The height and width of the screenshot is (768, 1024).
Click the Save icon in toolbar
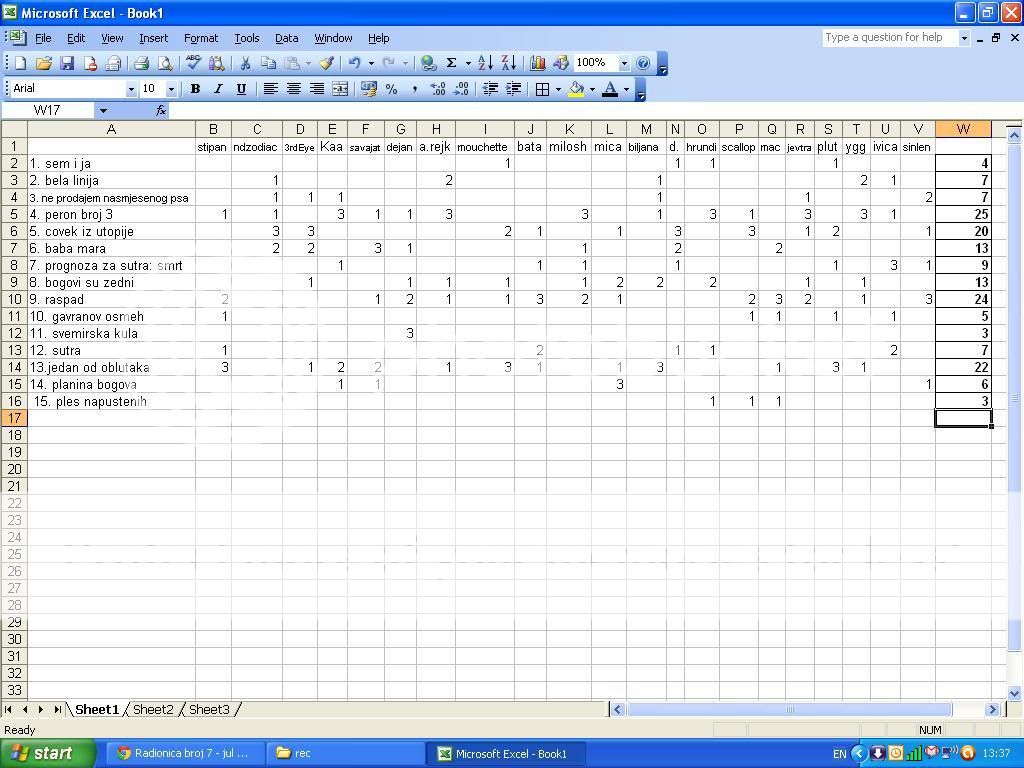click(x=67, y=63)
